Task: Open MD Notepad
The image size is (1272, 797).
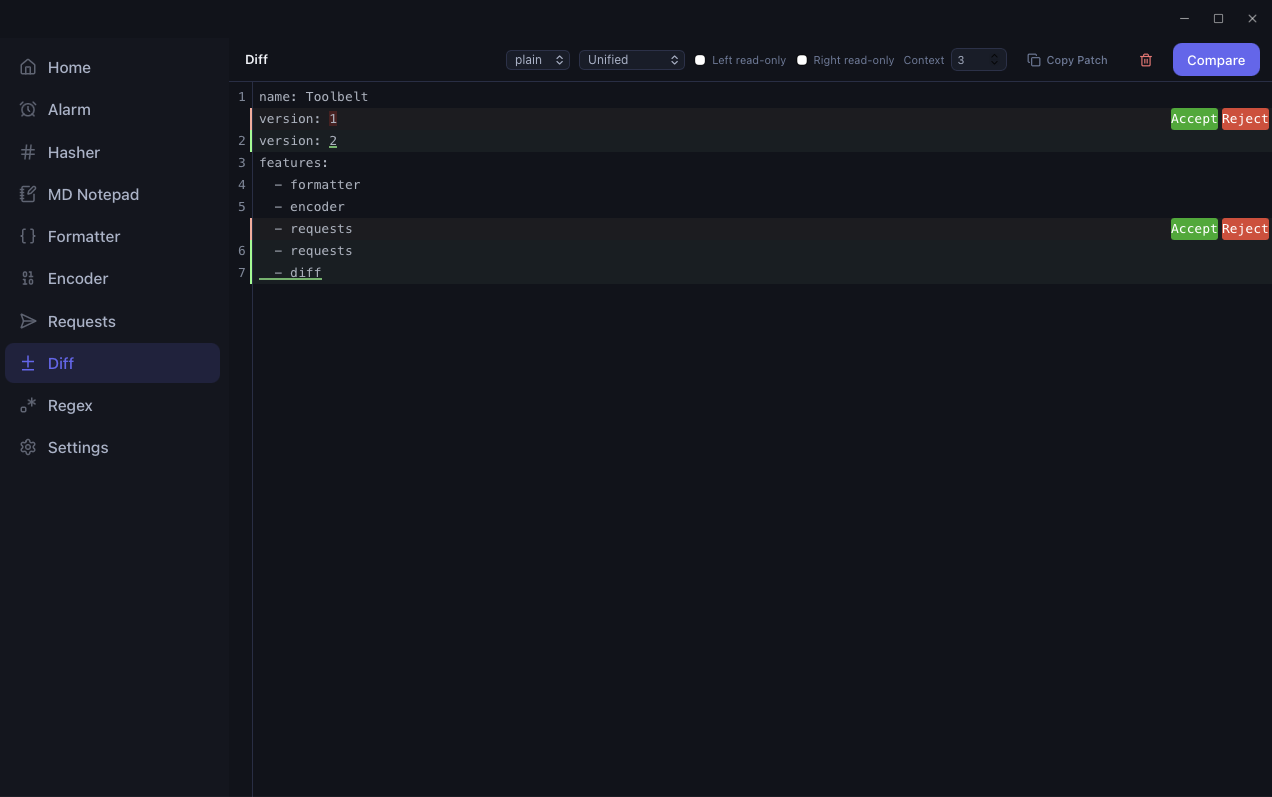Action: (94, 194)
